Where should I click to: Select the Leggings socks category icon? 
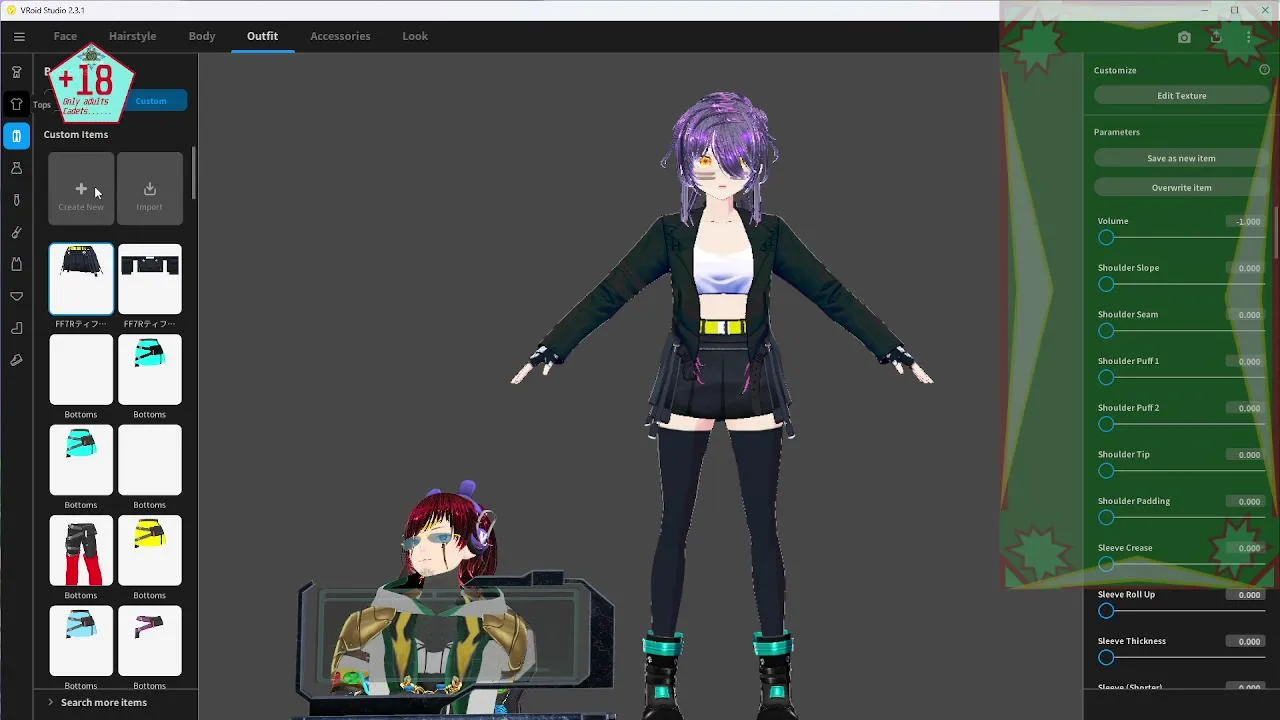(x=16, y=328)
